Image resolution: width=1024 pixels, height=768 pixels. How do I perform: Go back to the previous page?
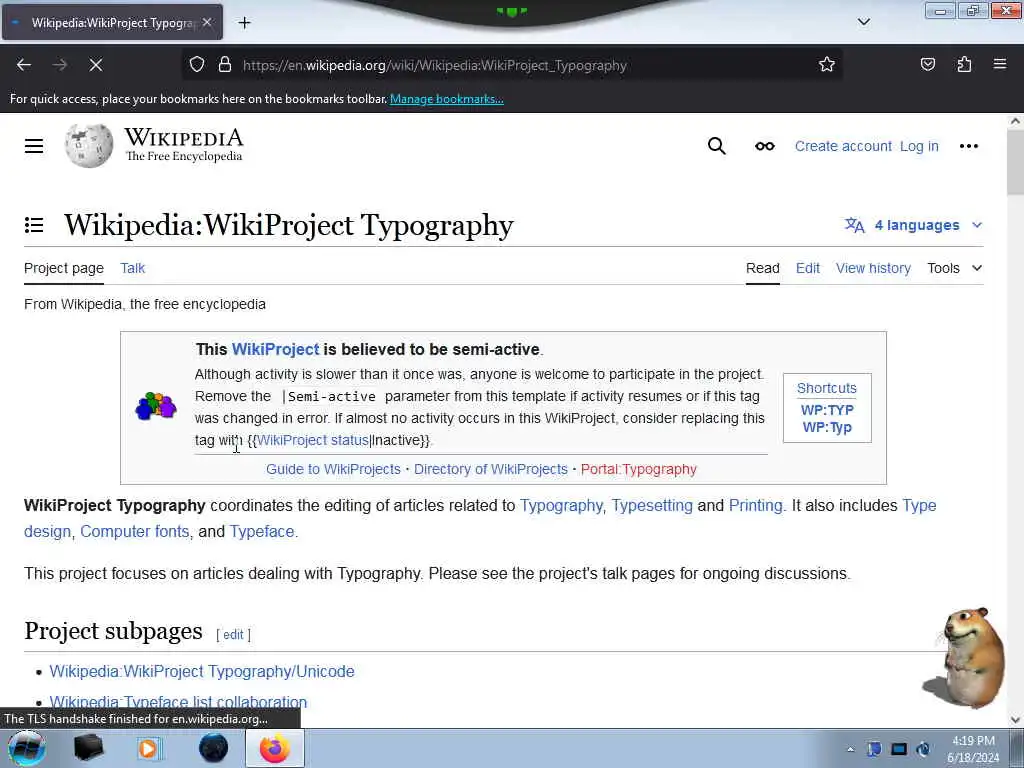tap(24, 65)
